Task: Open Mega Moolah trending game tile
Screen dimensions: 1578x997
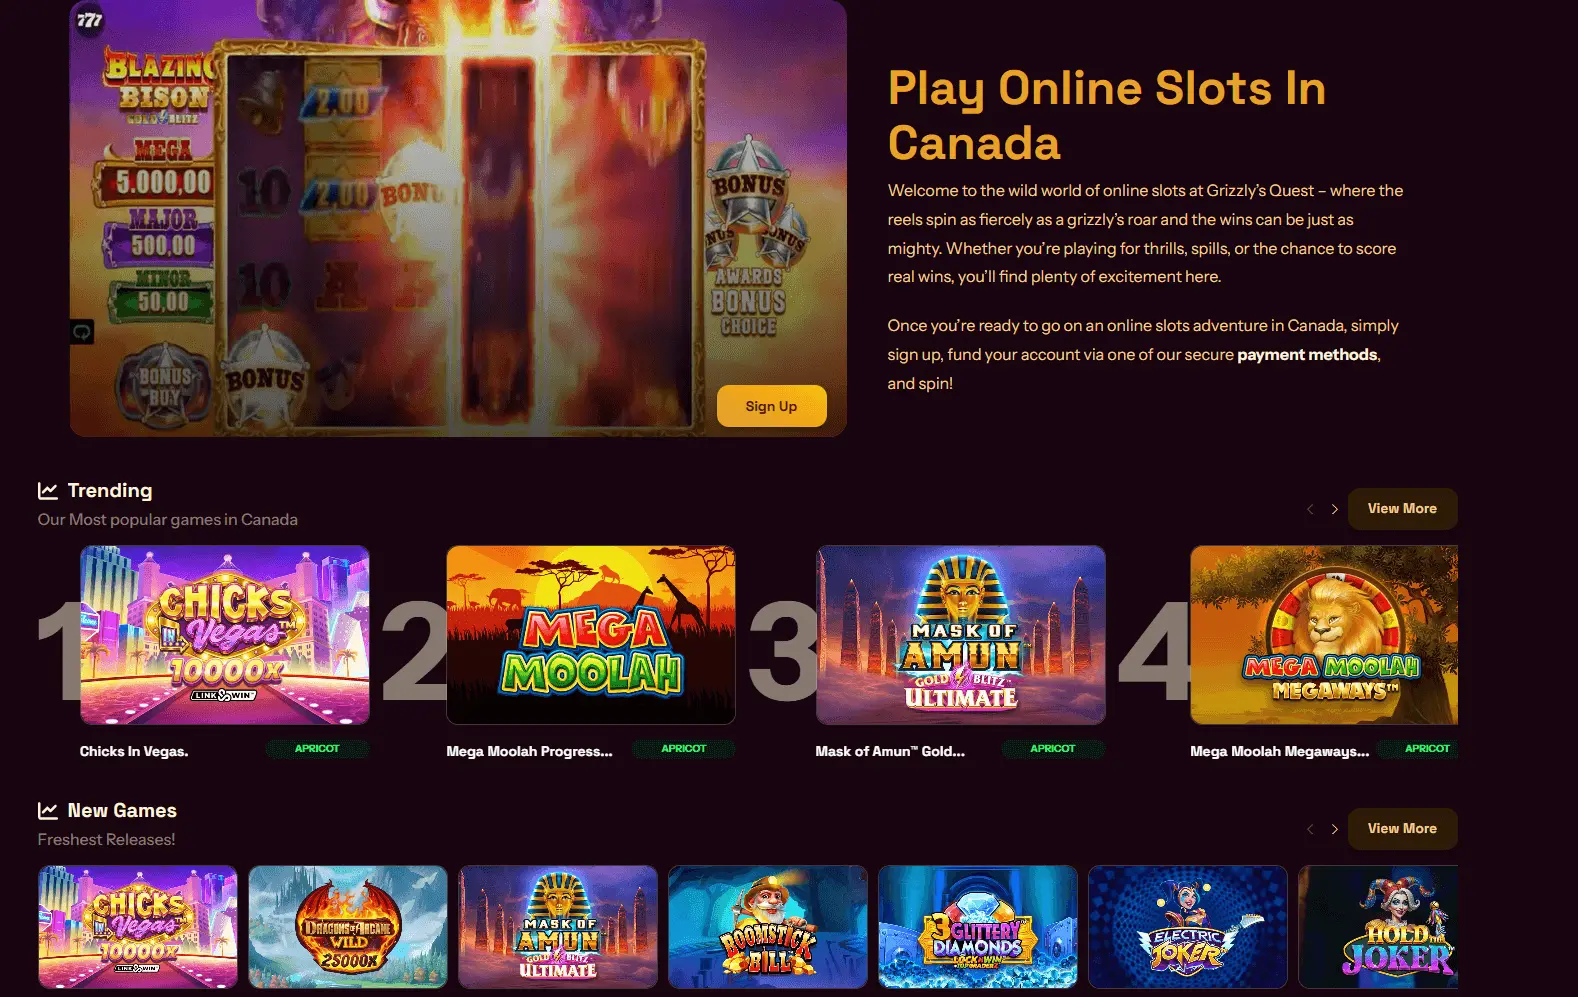Action: click(x=591, y=635)
